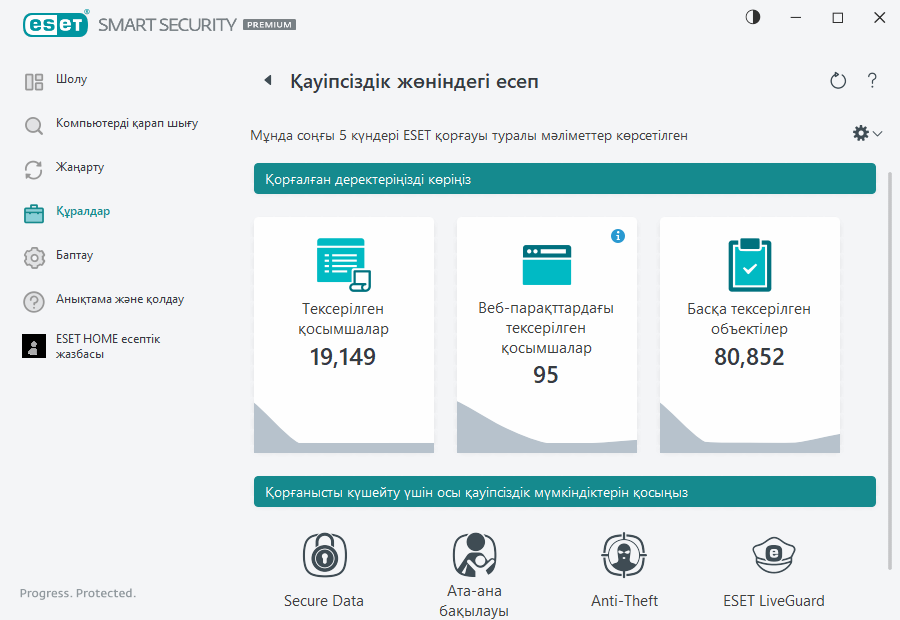Open the ESET HOME есептік жазбасы account
Image resolution: width=900 pixels, height=620 pixels.
pyautogui.click(x=33, y=346)
